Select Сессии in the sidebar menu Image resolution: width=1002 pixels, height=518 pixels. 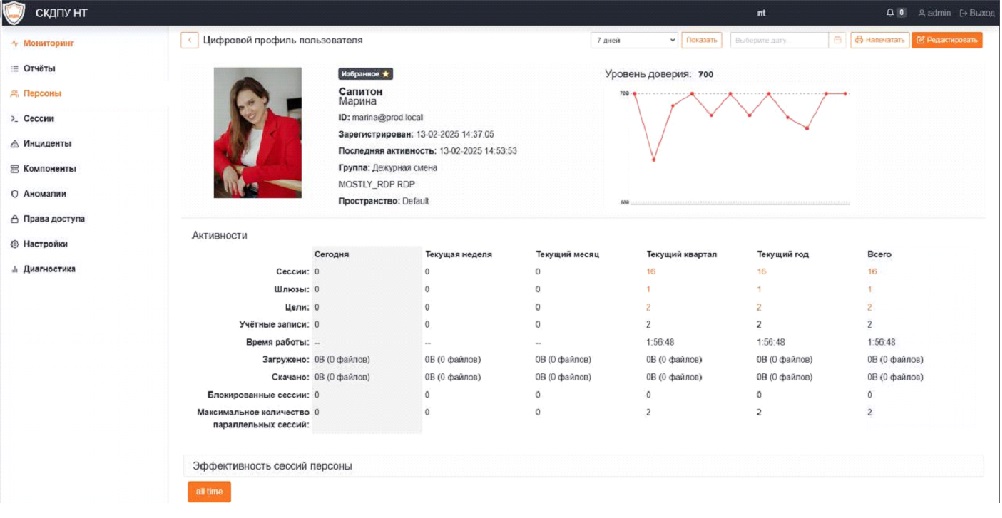pos(38,119)
